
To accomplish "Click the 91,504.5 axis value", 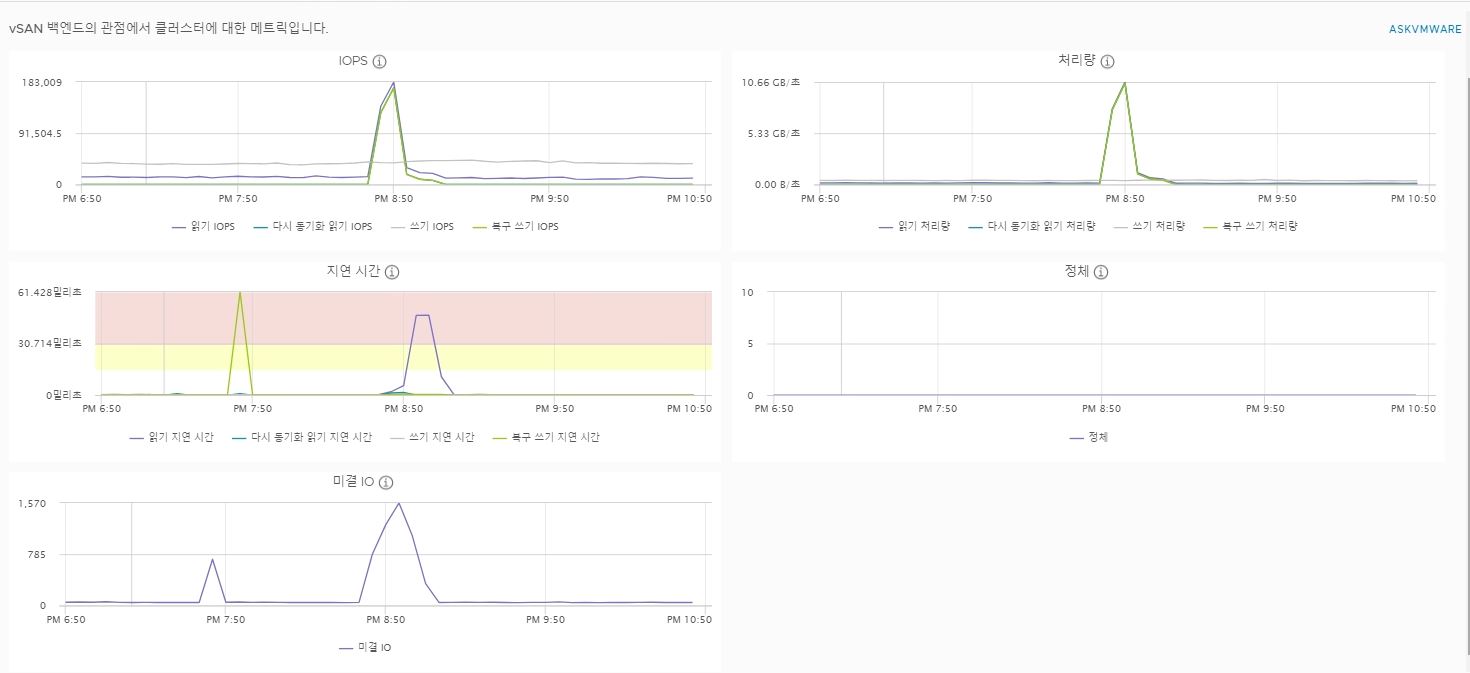I will coord(41,133).
